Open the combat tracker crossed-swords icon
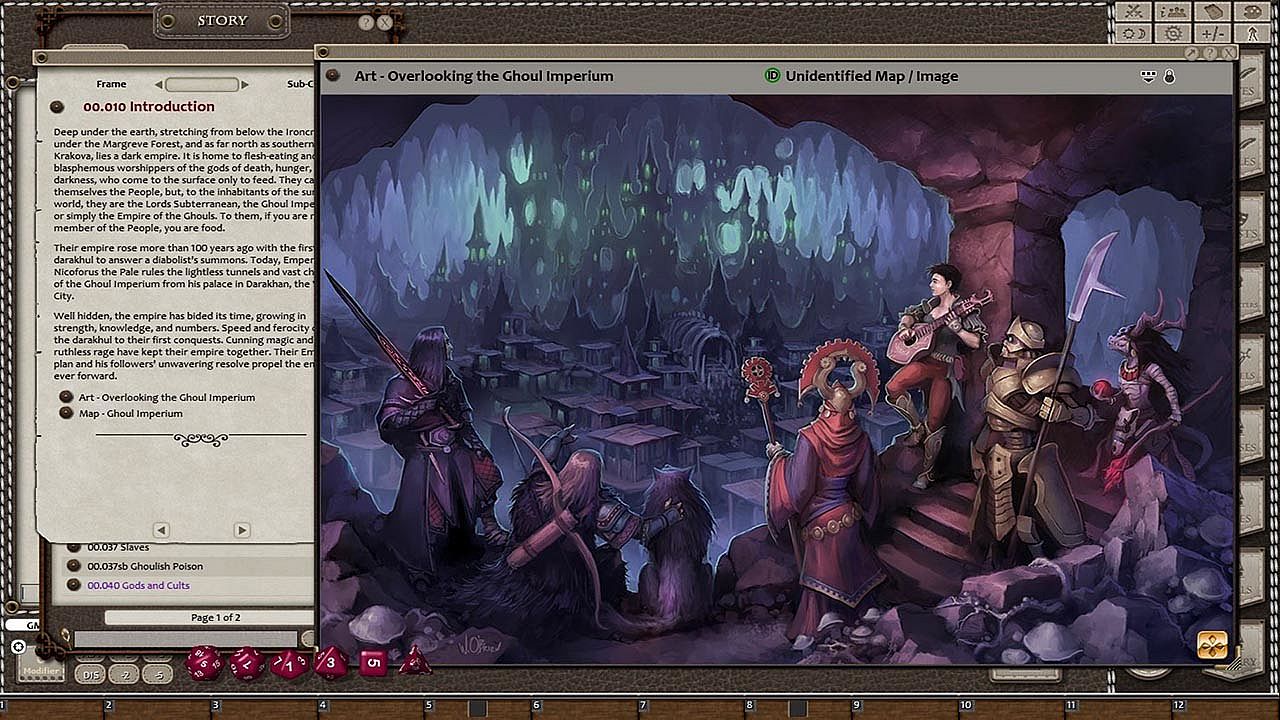 tap(1133, 12)
